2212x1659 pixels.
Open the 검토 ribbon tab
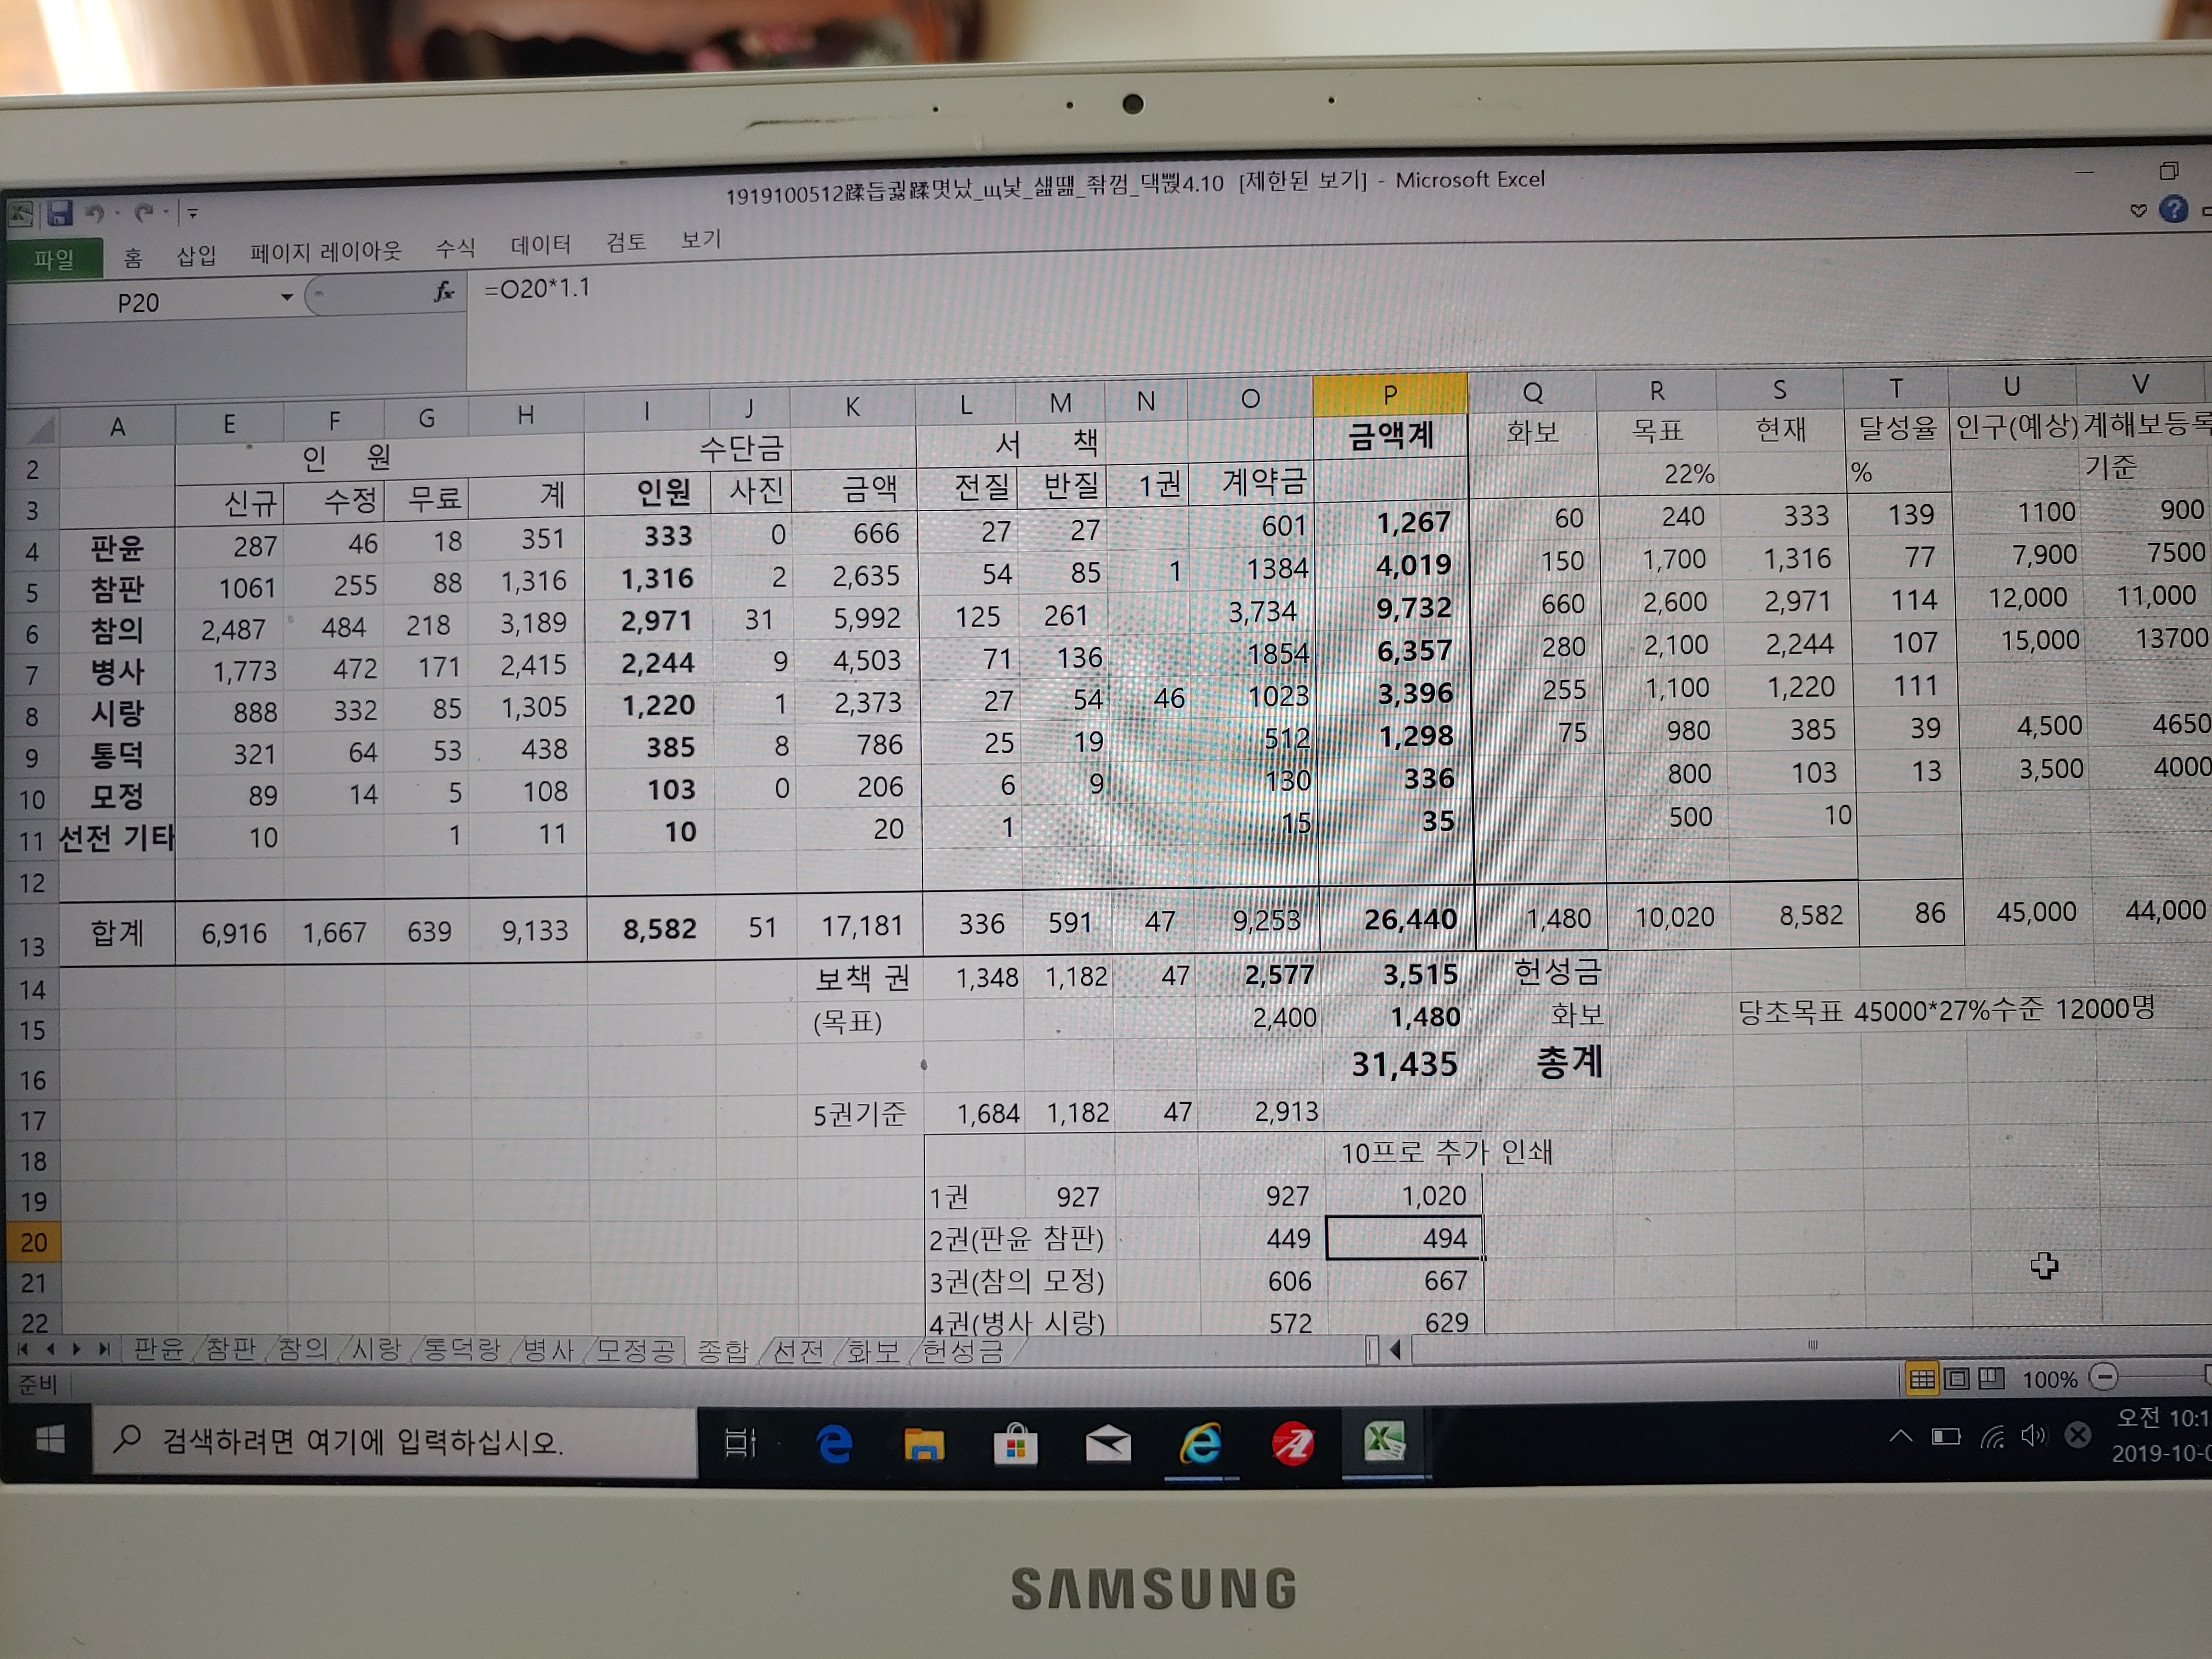click(x=626, y=241)
